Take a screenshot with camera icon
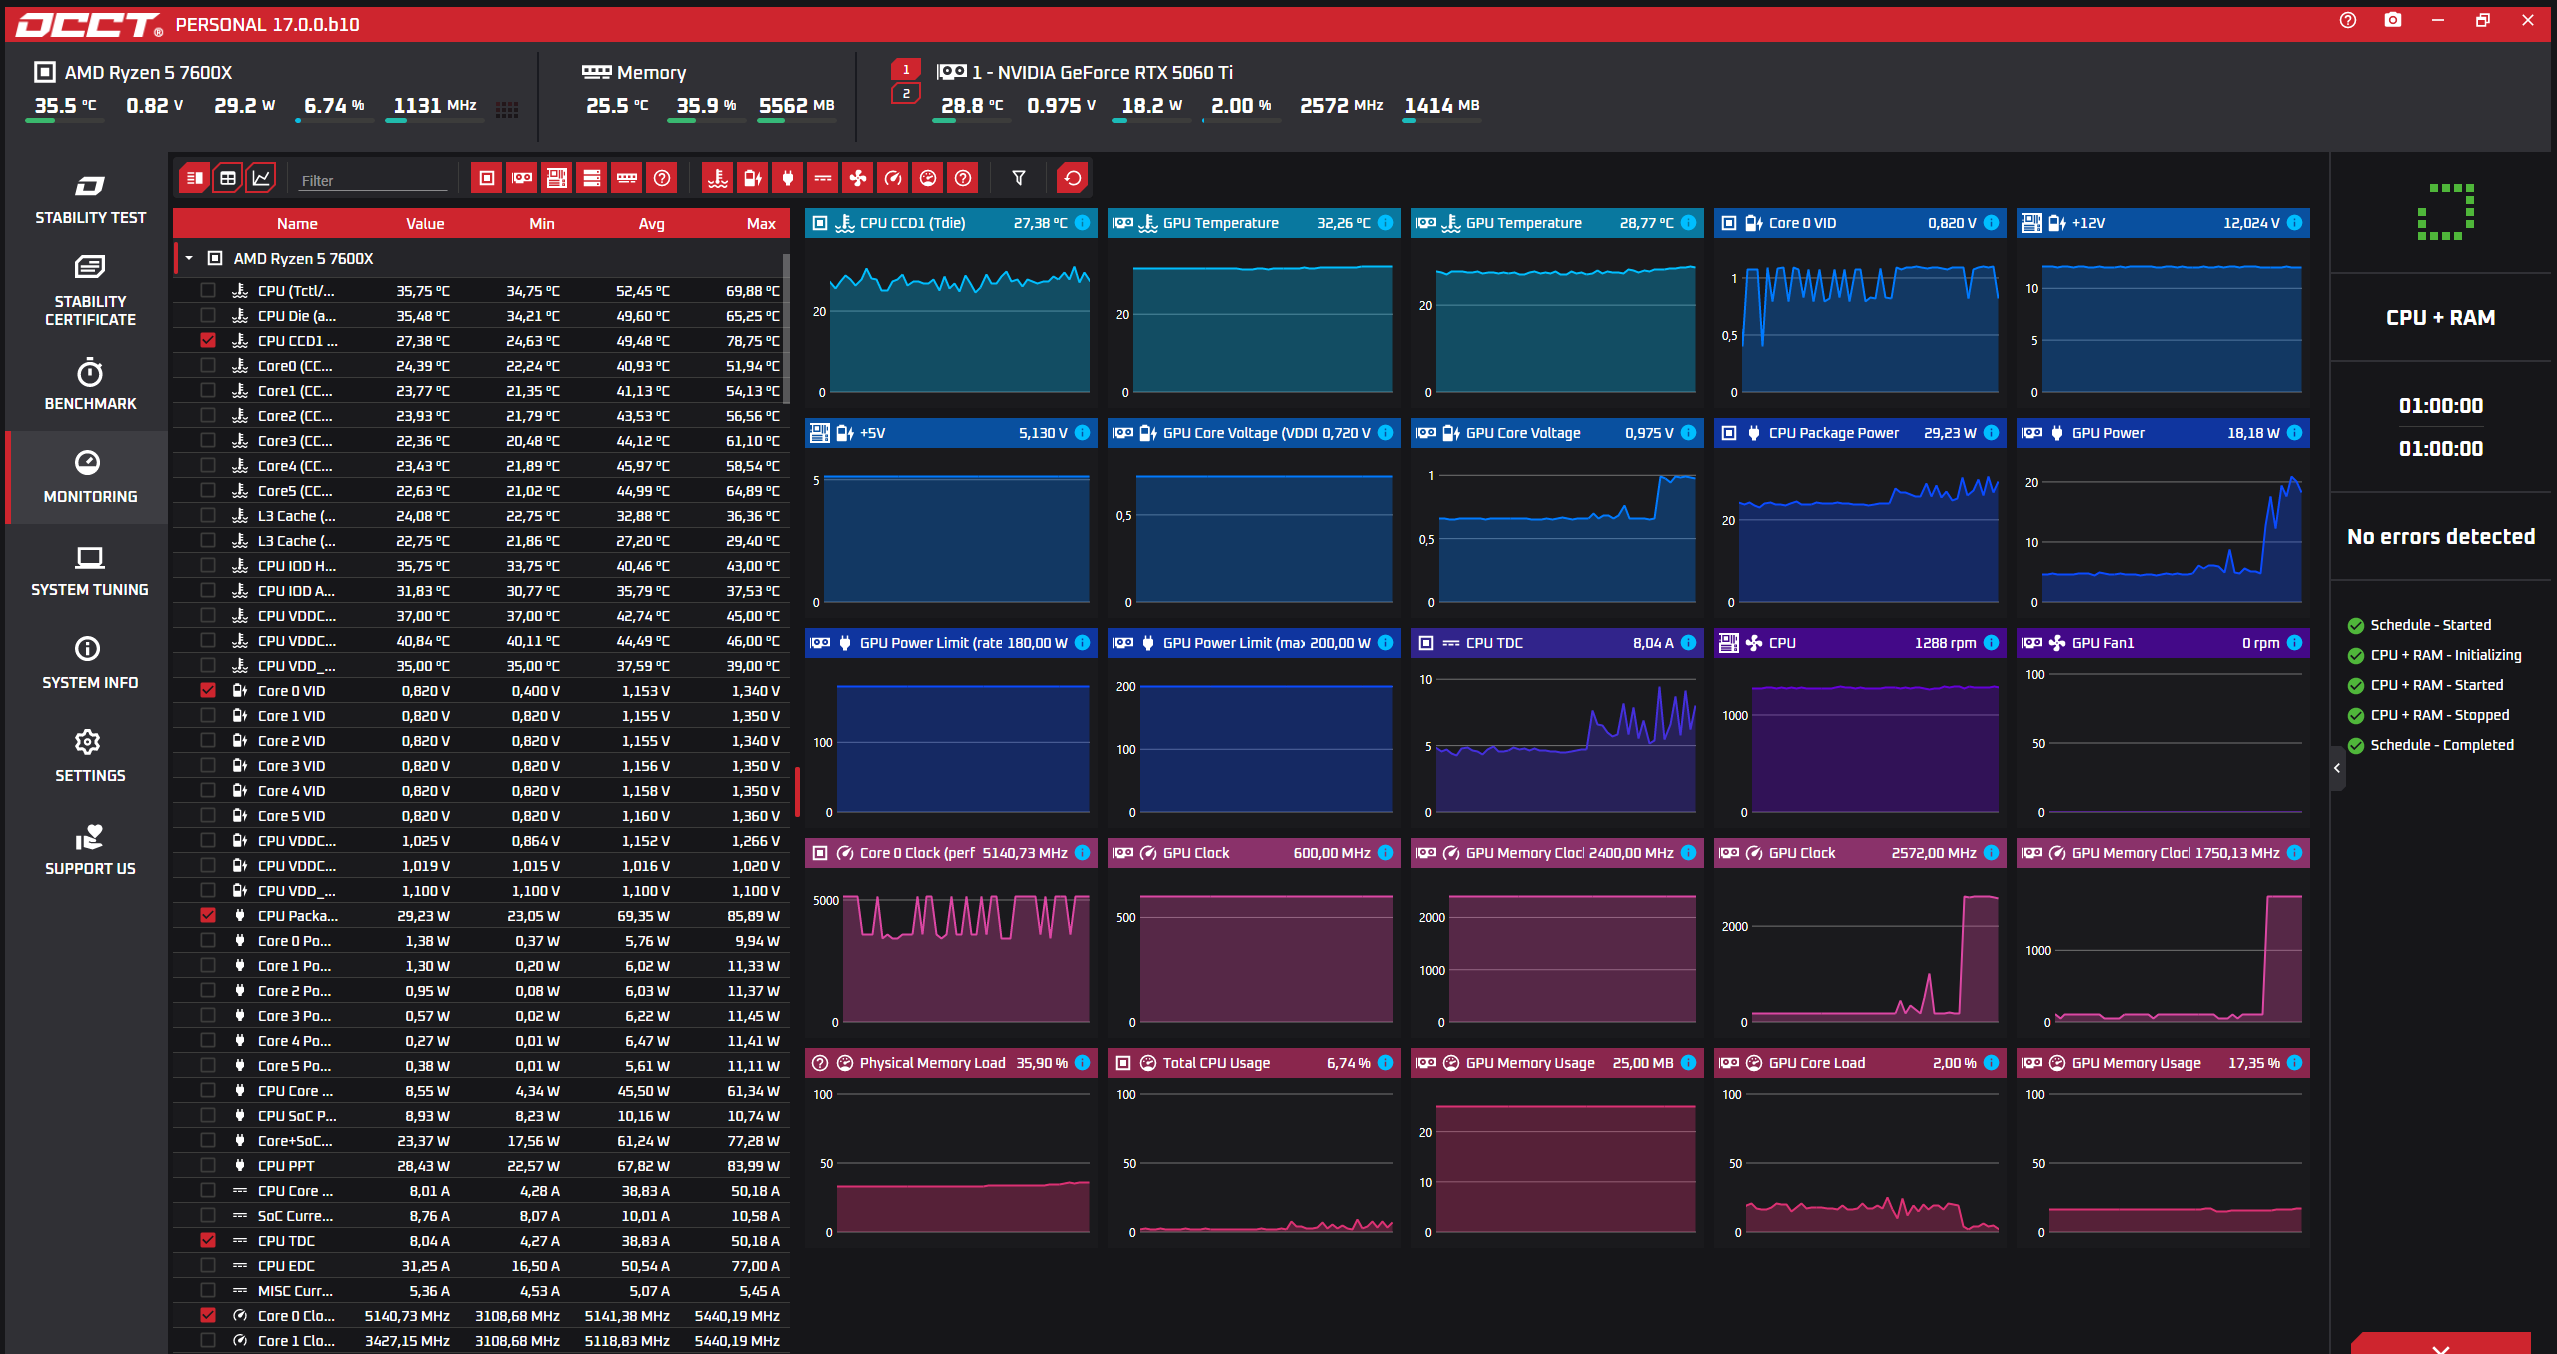The image size is (2557, 1354). [x=2392, y=21]
